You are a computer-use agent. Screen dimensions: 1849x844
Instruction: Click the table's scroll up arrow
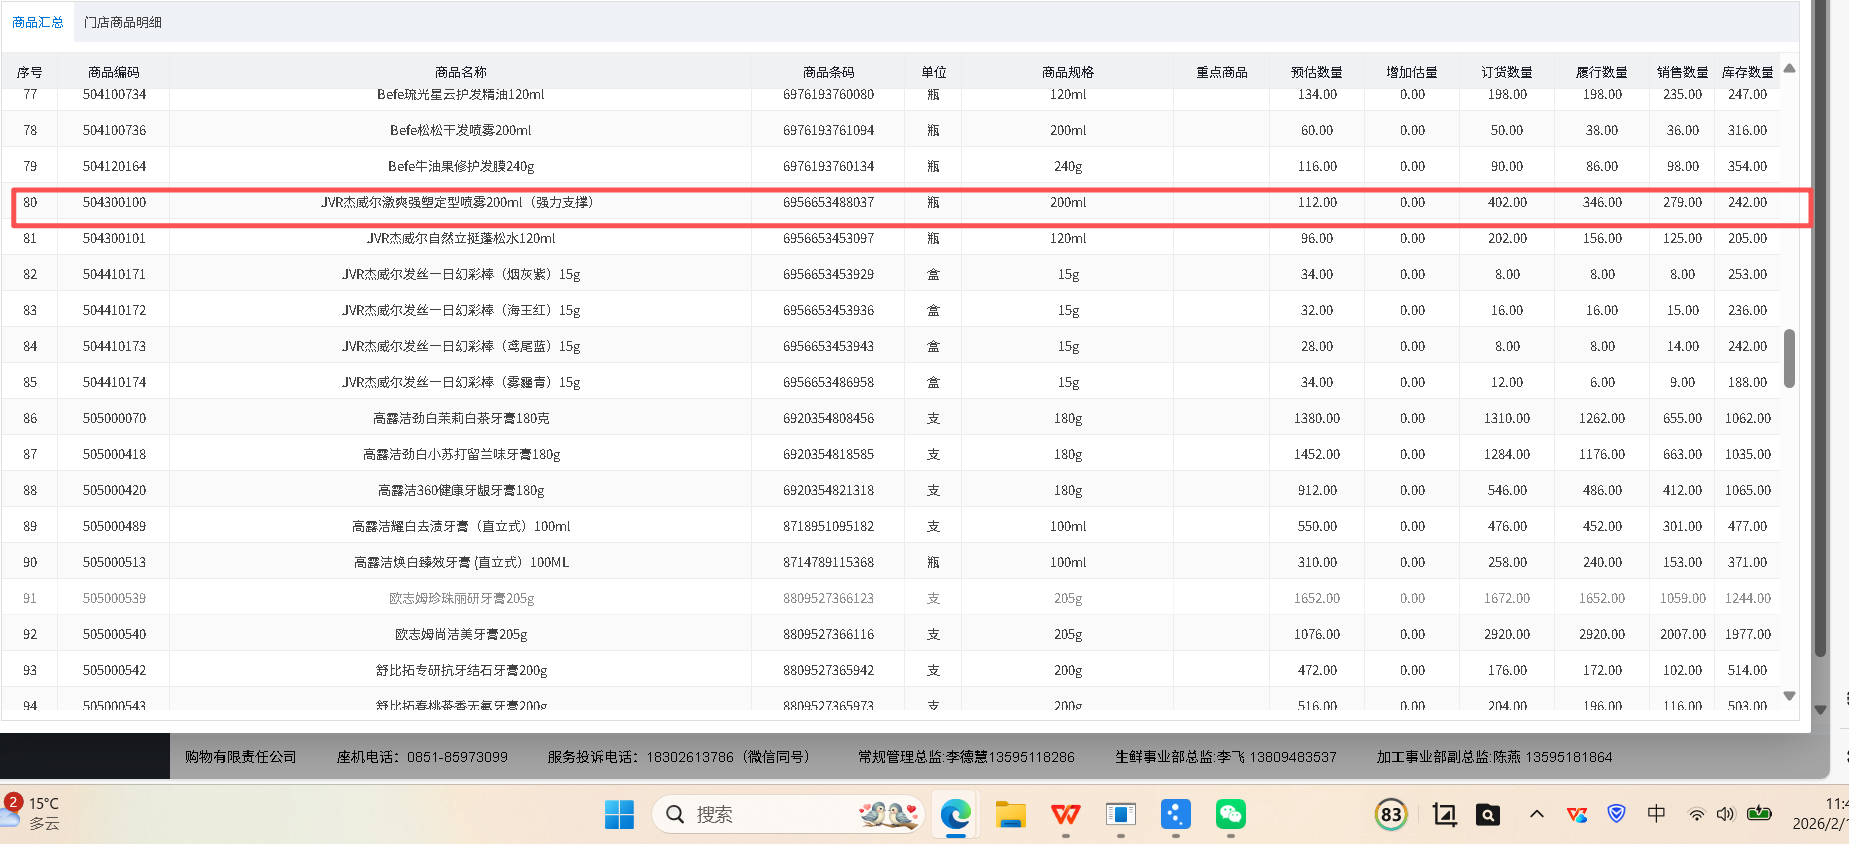(1789, 69)
